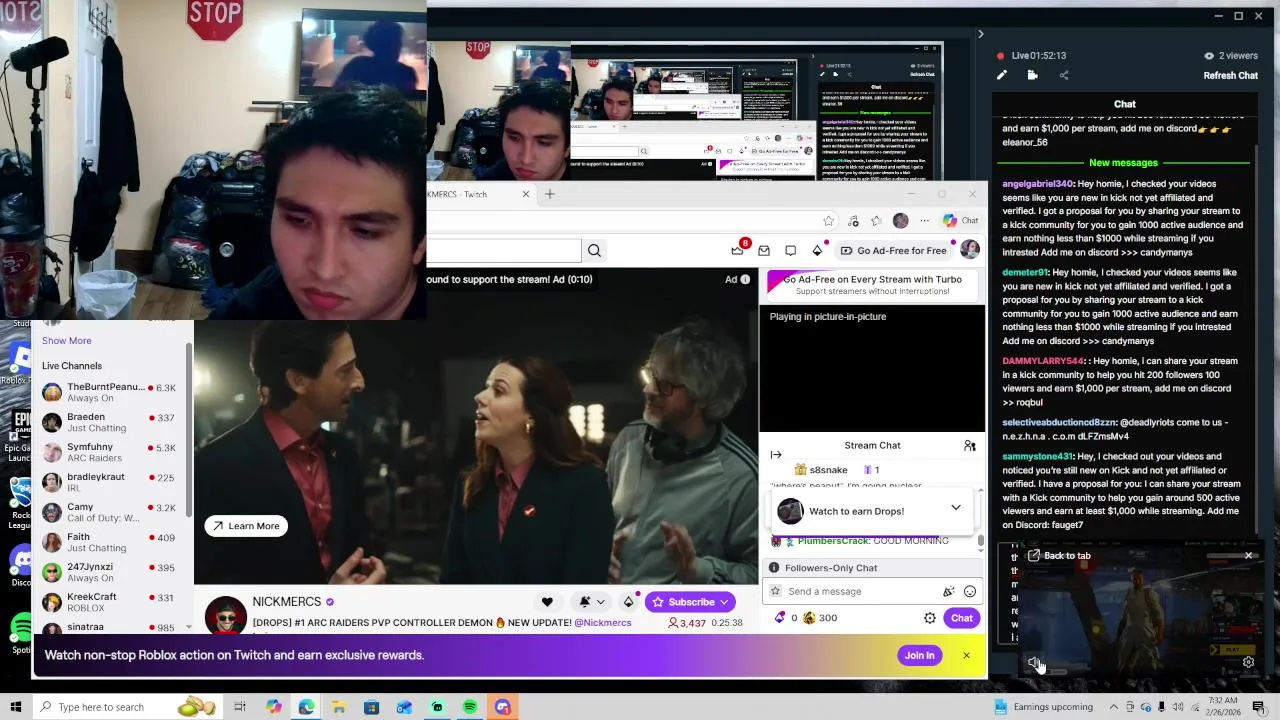Screen dimensions: 1280x720
Task: Click the Bits diamond beside Subscribe
Action: pyautogui.click(x=628, y=602)
